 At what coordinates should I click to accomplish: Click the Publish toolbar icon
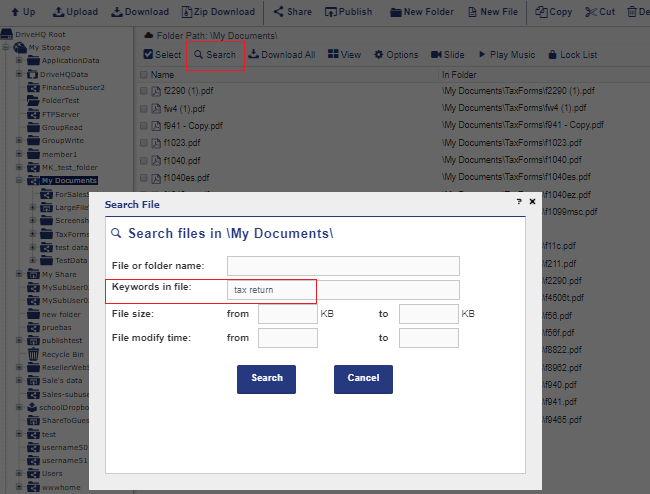348,12
